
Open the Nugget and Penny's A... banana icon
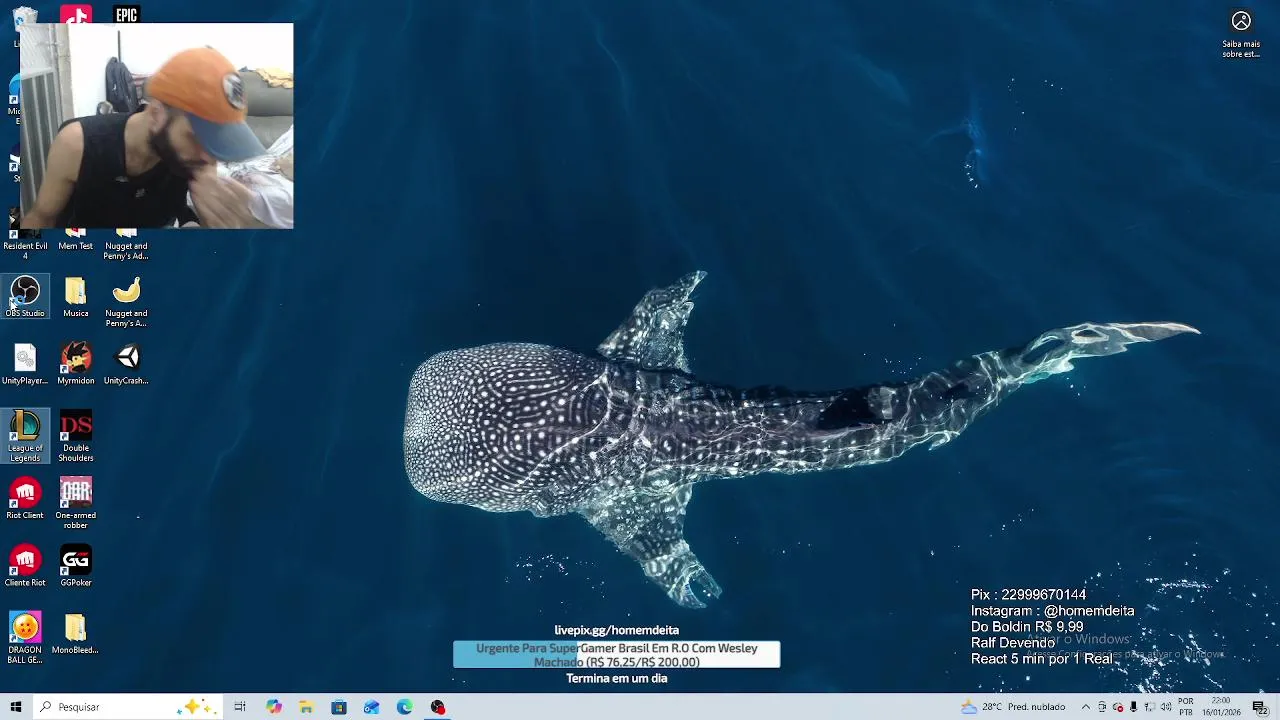[126, 302]
